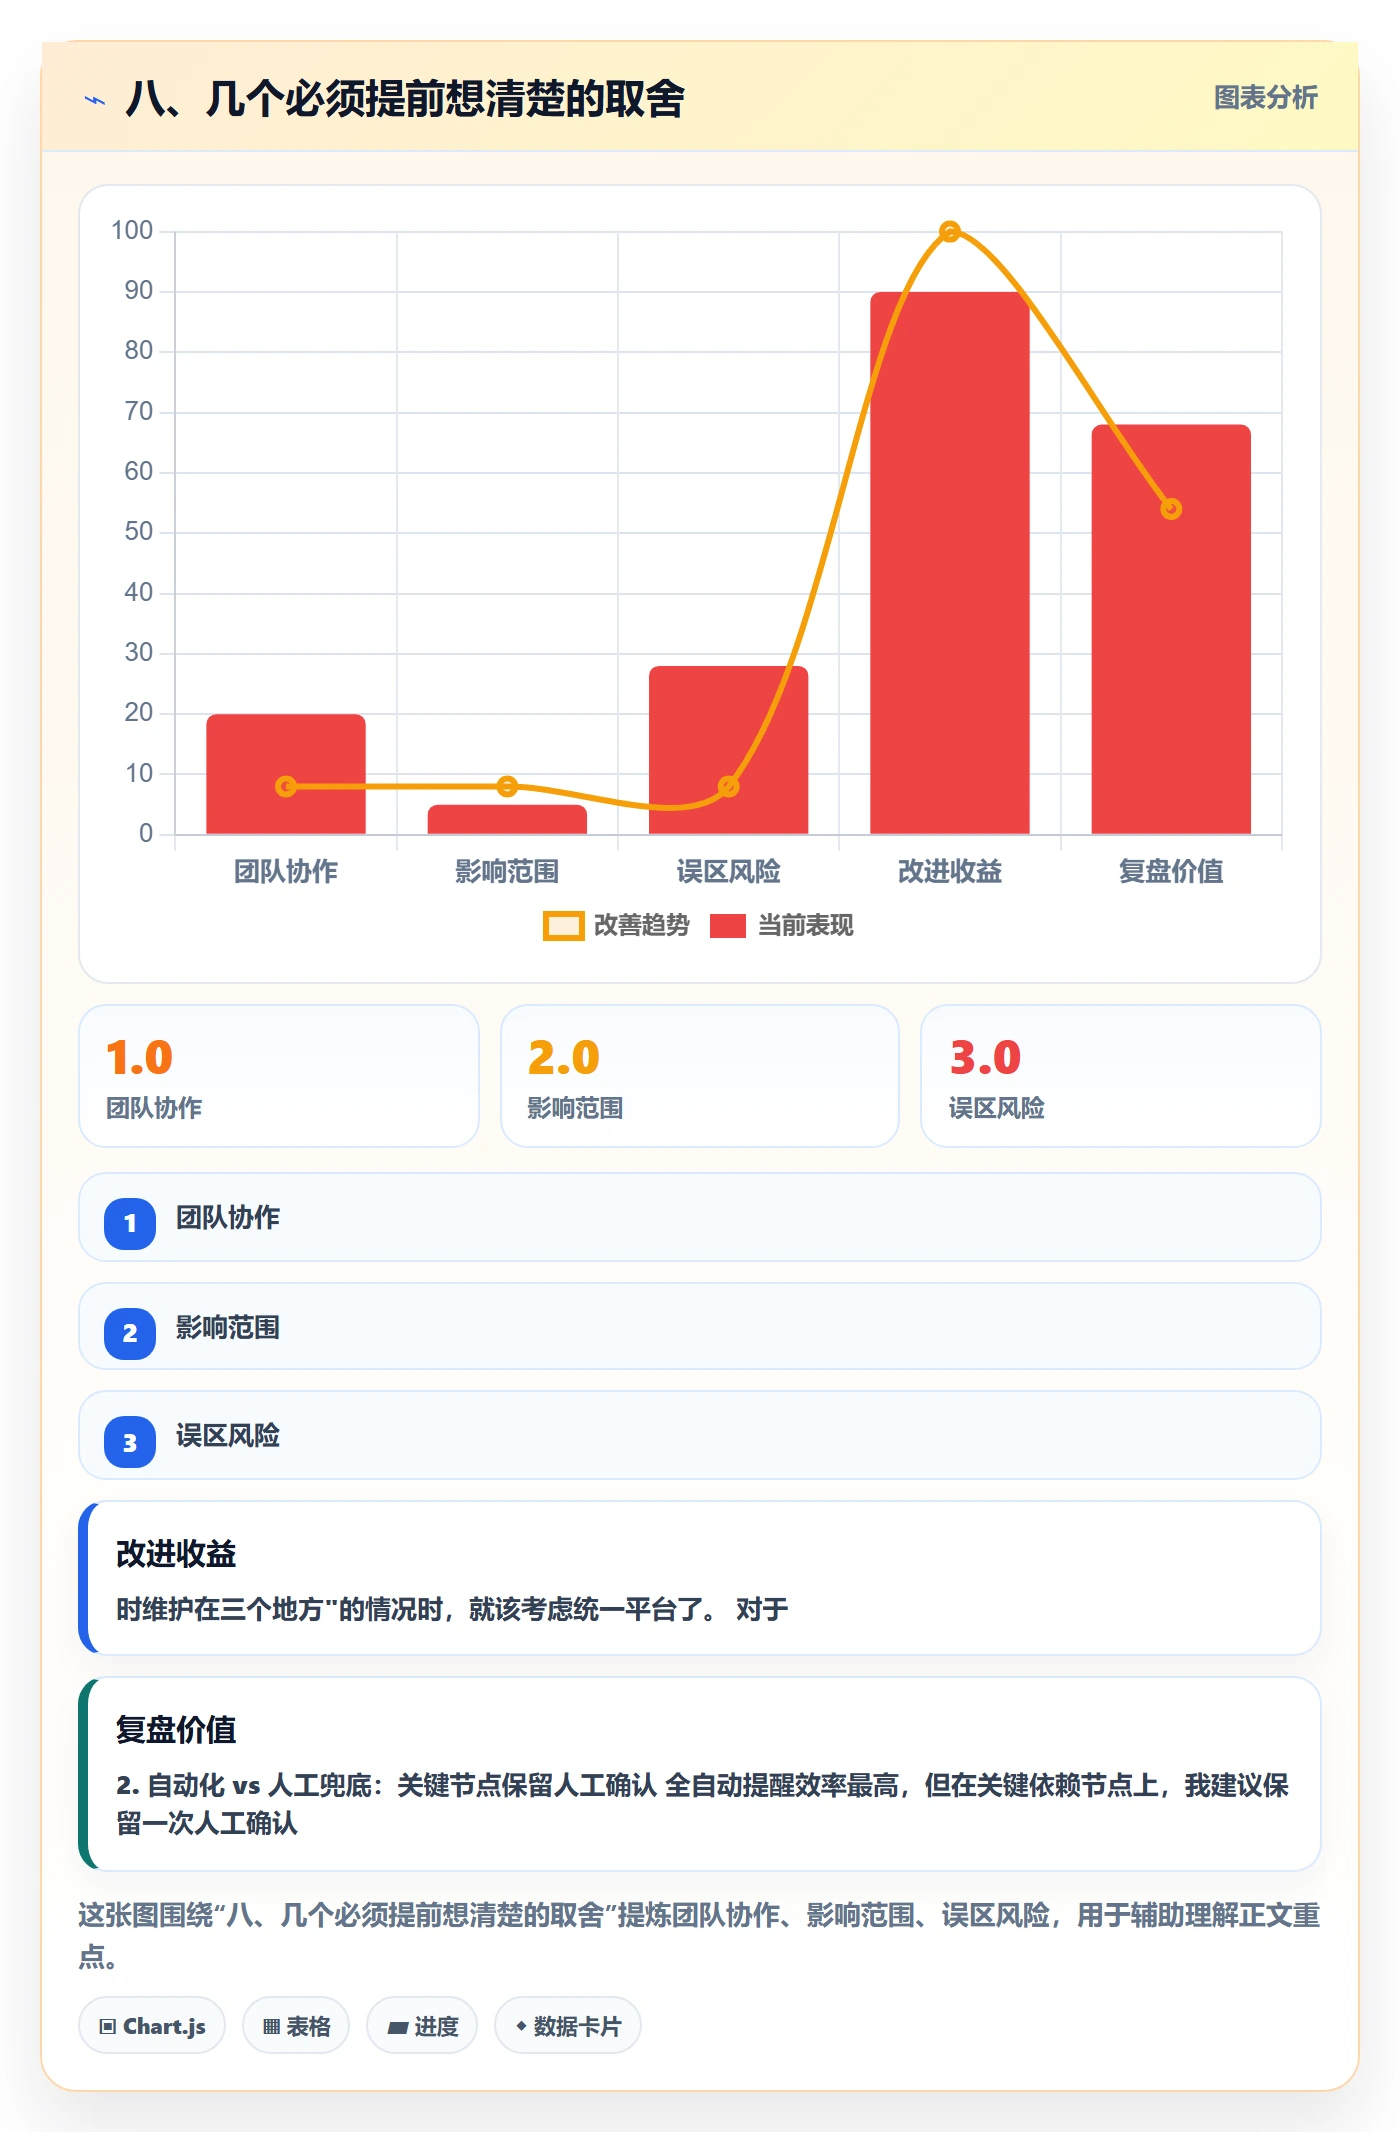Select the 表格 tag

[296, 2026]
